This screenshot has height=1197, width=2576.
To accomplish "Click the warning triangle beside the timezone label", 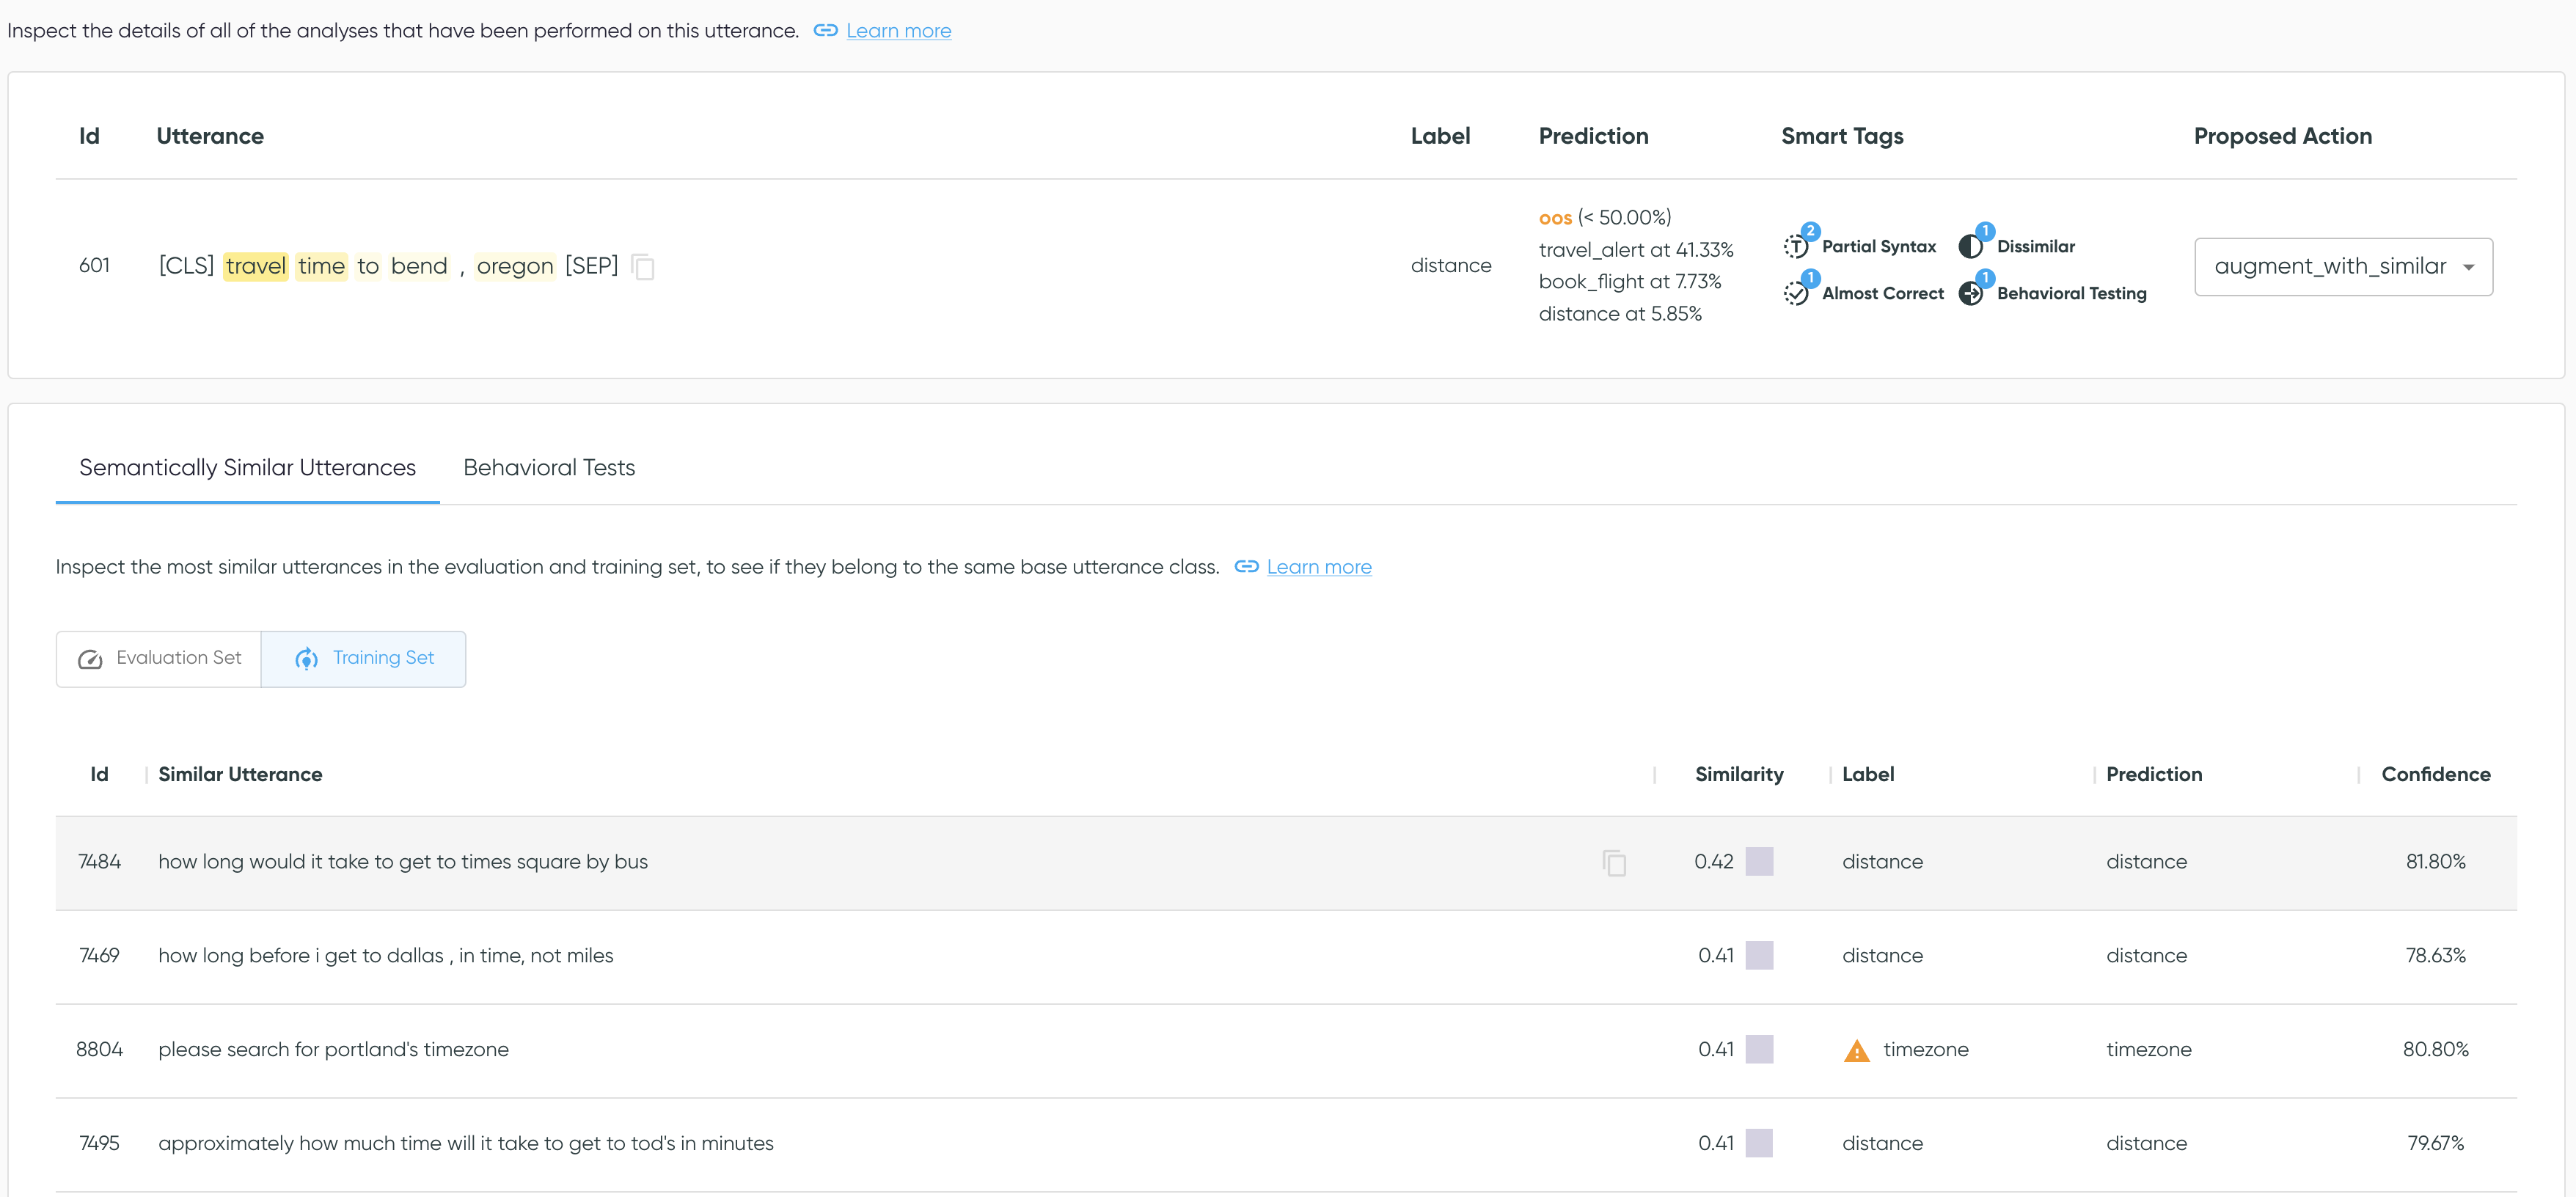I will (1856, 1050).
